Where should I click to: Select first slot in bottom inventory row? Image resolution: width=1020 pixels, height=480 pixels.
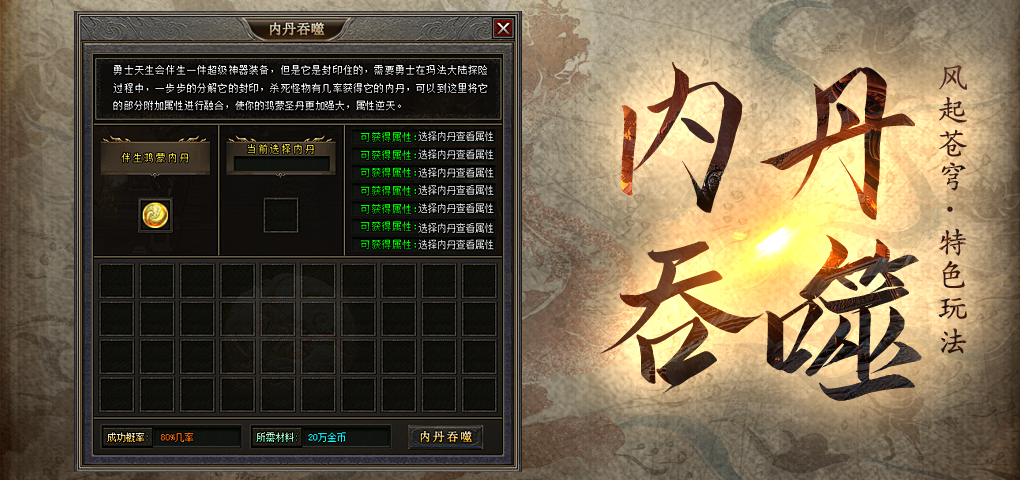click(116, 394)
